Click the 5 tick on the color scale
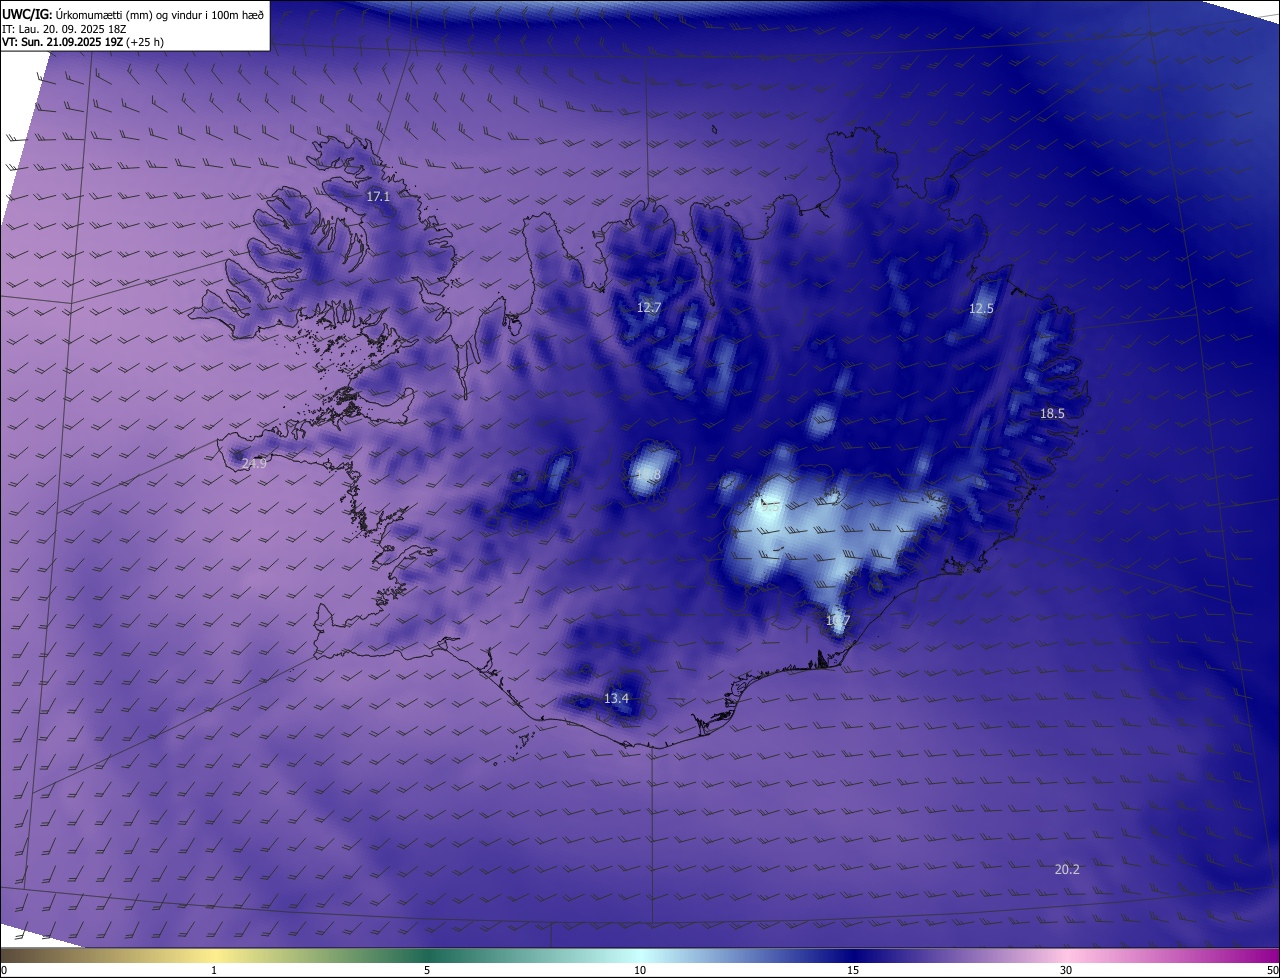This screenshot has height=978, width=1280. coord(427,970)
